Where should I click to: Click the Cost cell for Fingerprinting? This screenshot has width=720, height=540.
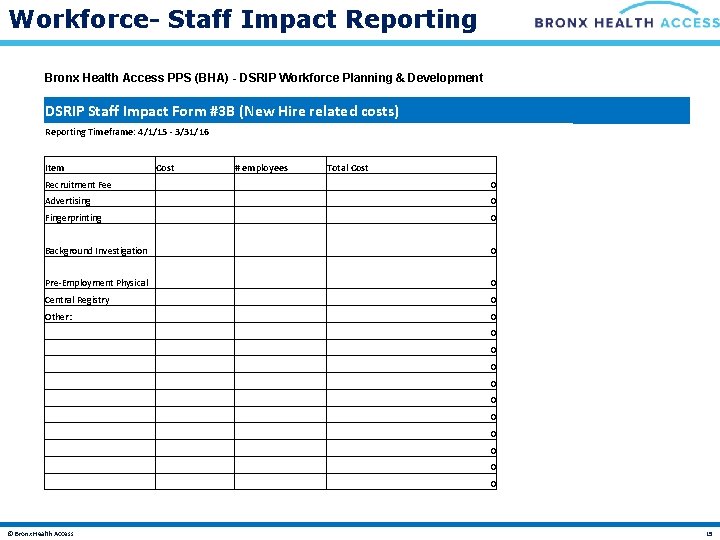(x=195, y=215)
